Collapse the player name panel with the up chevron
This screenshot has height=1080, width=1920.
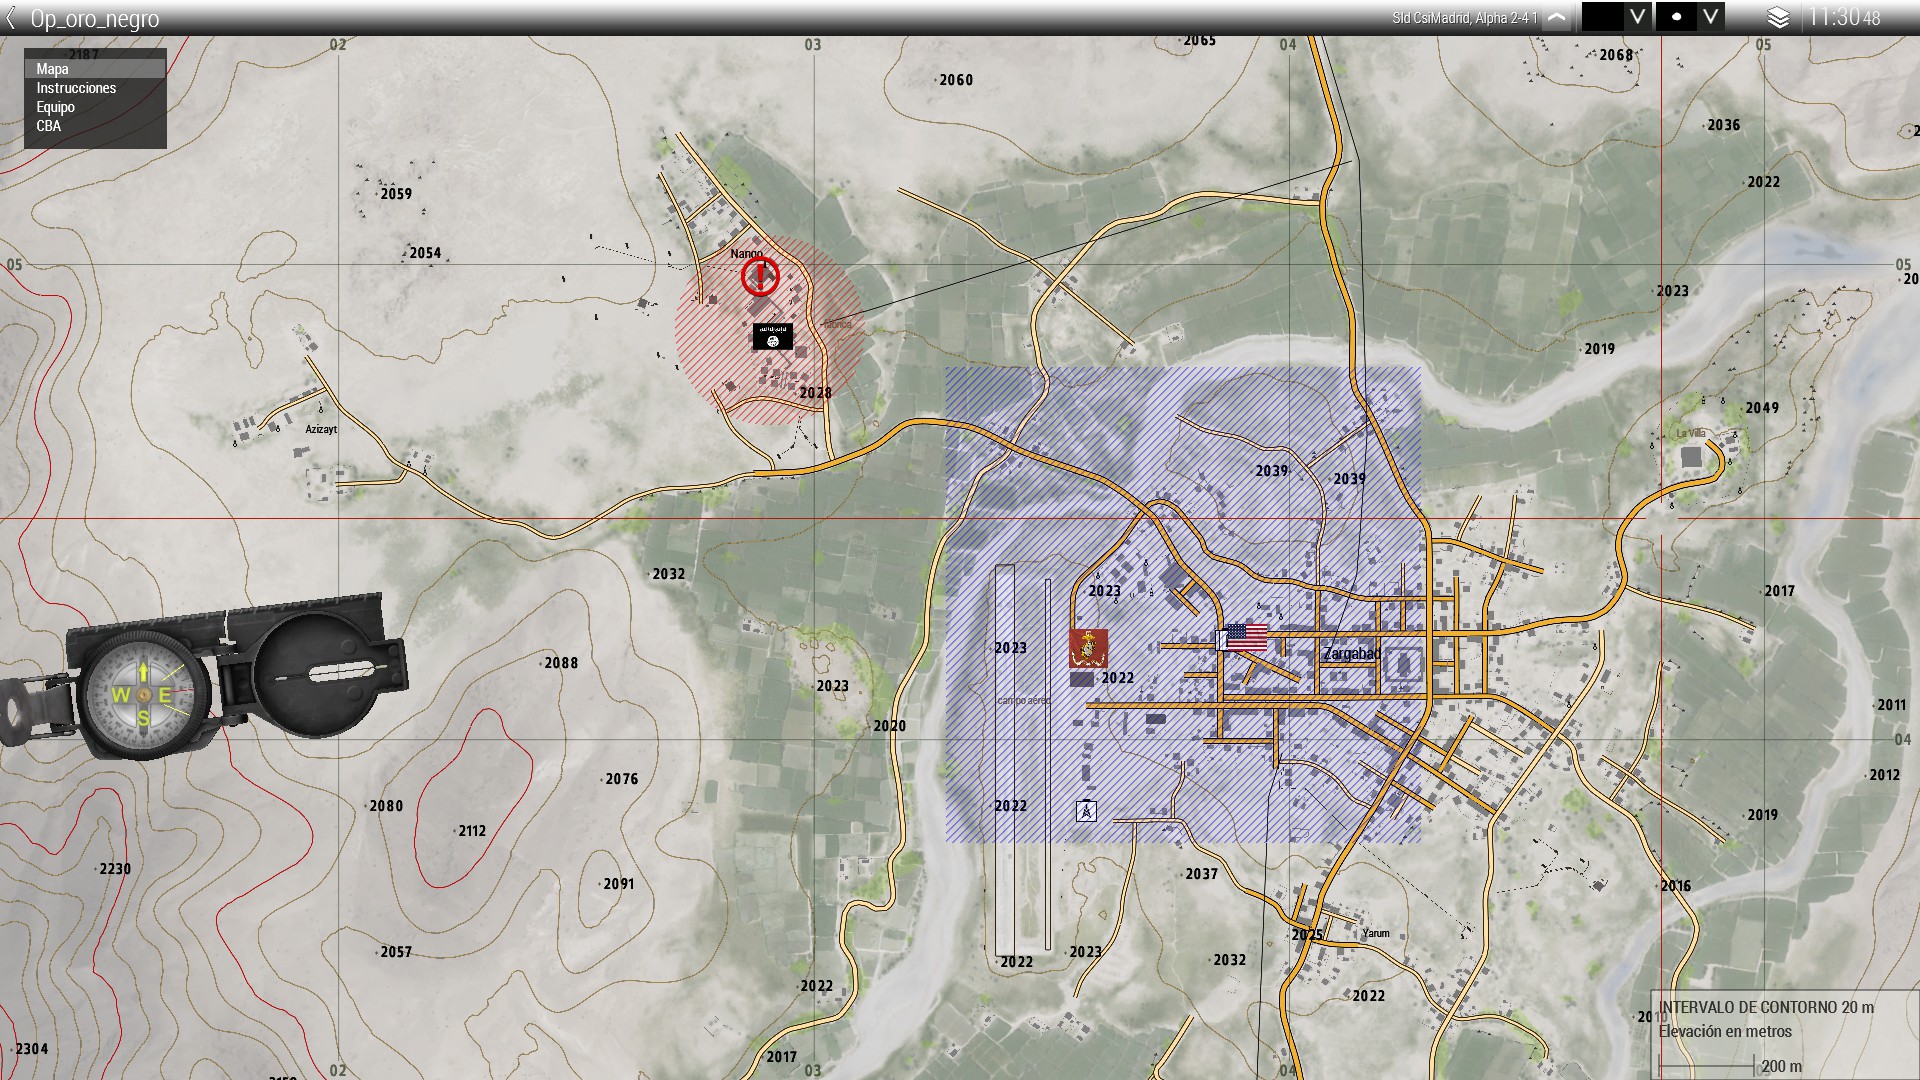click(1557, 17)
